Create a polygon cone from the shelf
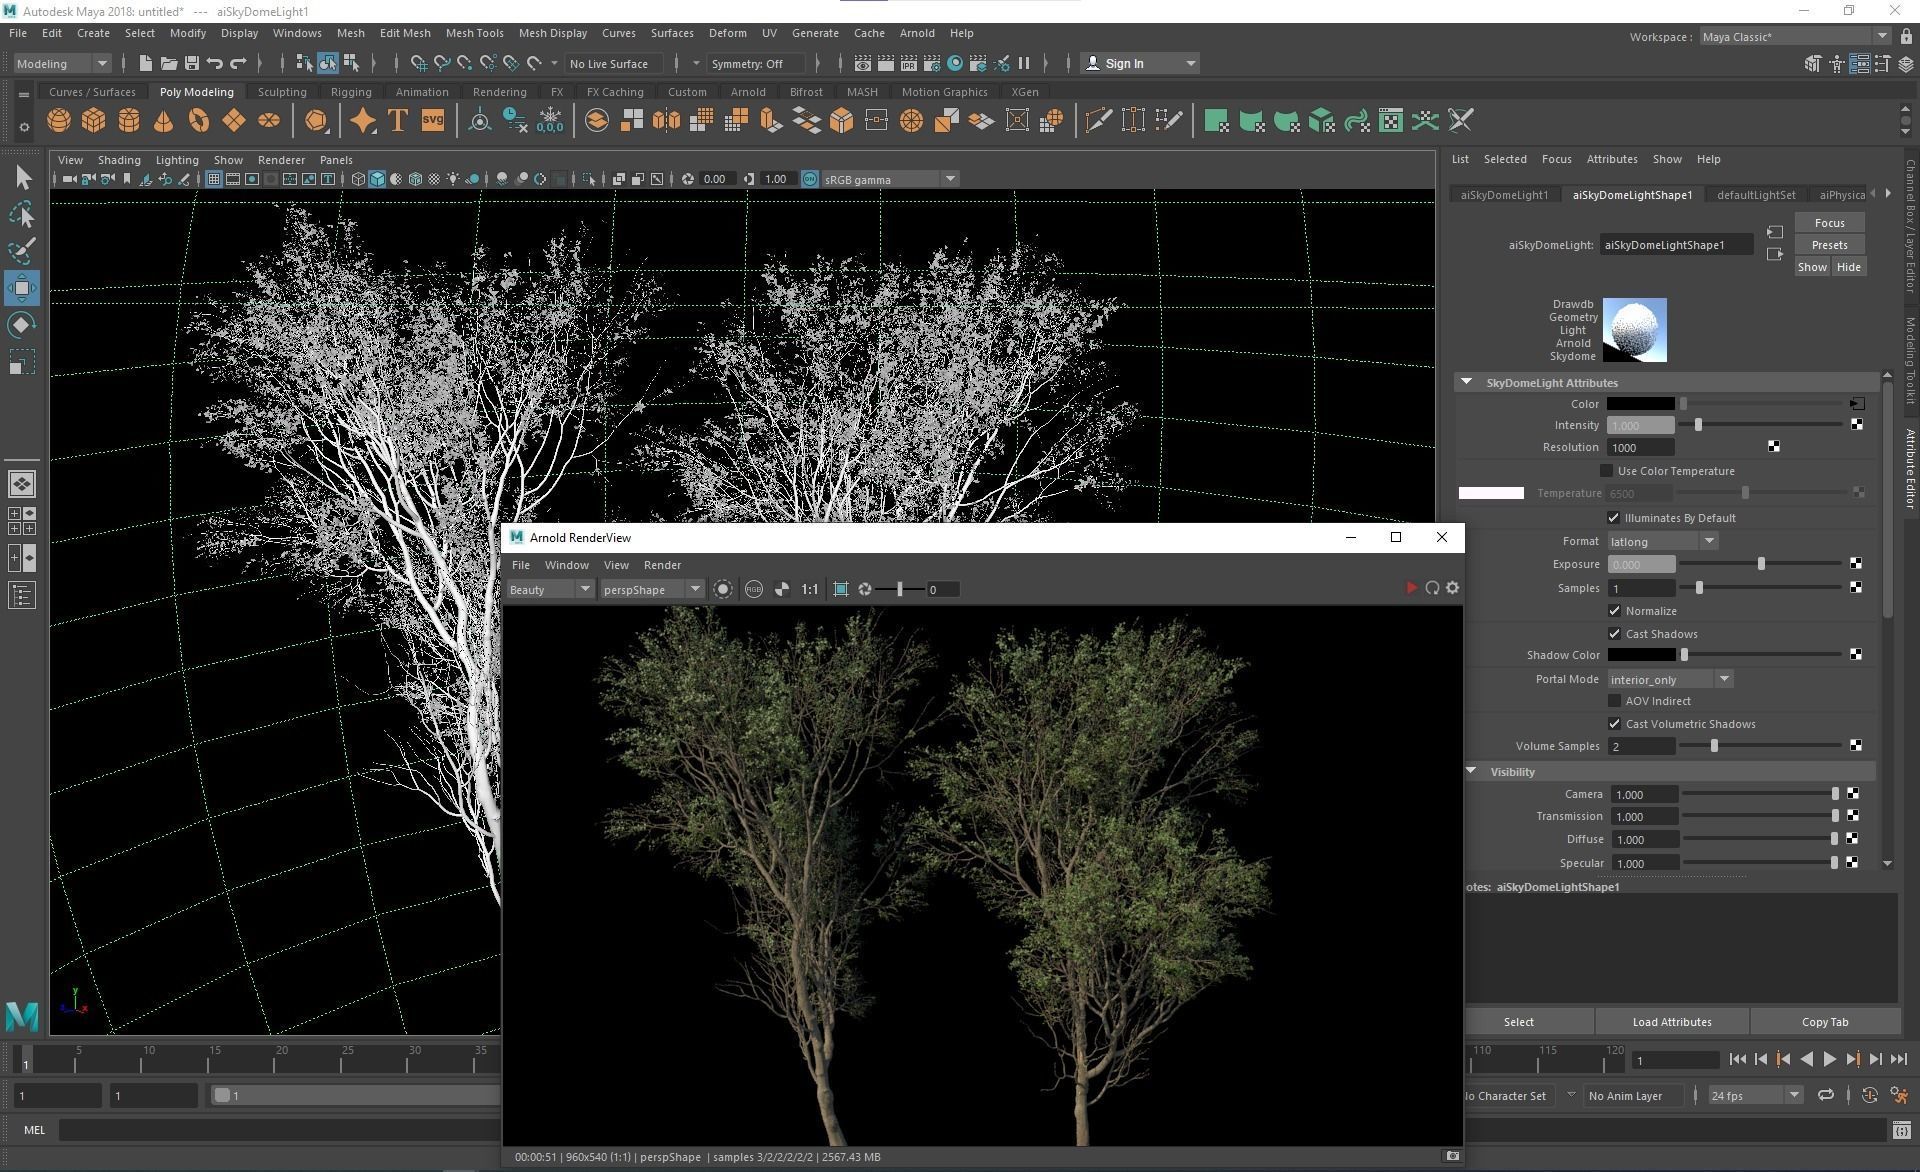 [163, 121]
